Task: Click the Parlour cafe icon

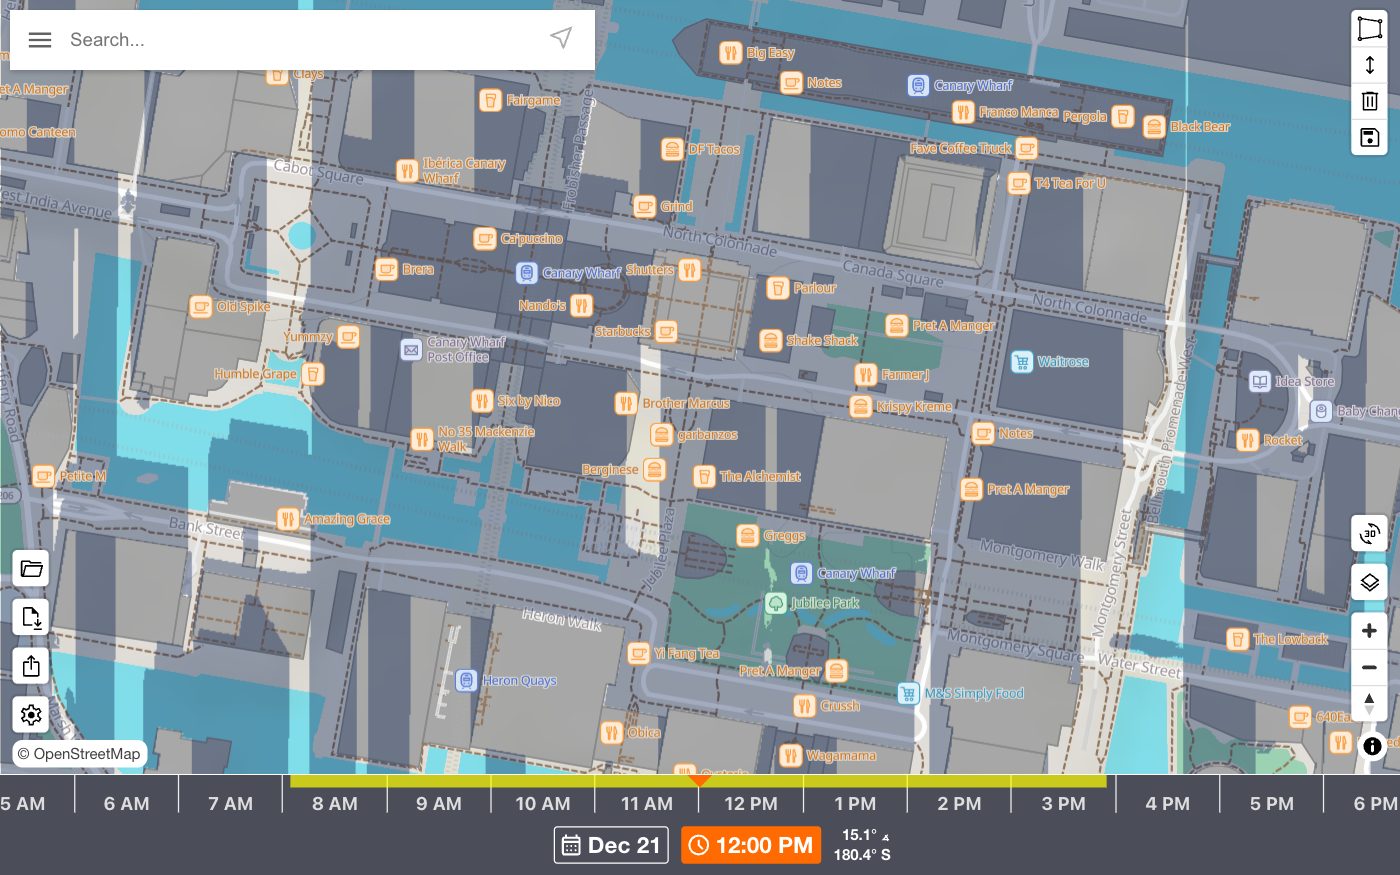Action: (777, 288)
